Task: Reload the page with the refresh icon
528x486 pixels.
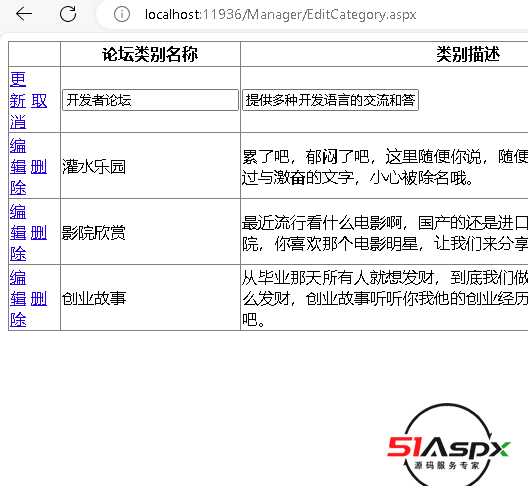Action: (x=68, y=14)
